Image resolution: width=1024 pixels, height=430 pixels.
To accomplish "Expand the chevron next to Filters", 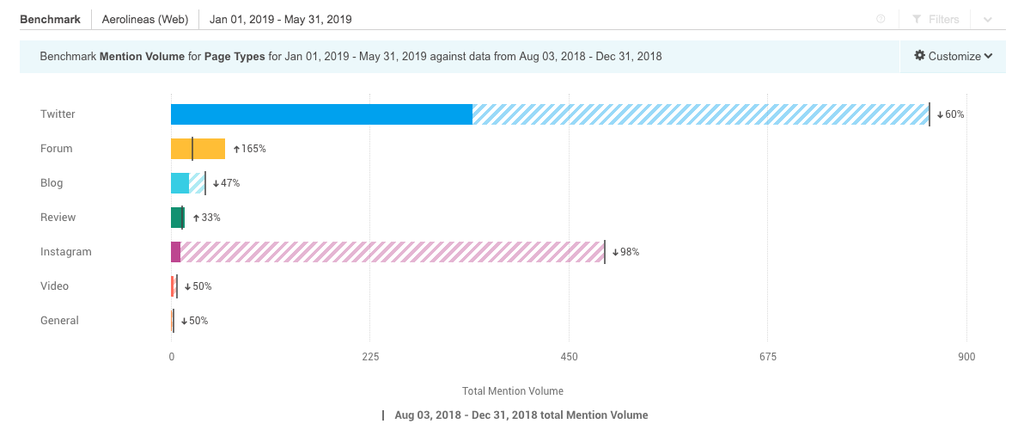I will [x=988, y=19].
